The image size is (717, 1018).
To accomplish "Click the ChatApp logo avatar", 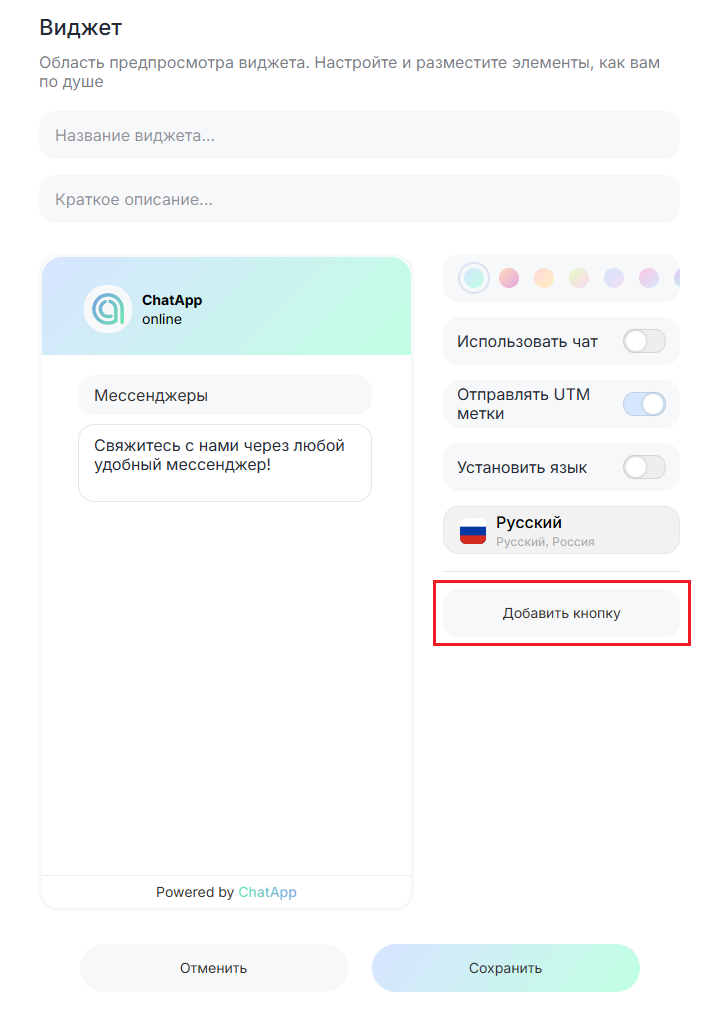I will (x=107, y=309).
